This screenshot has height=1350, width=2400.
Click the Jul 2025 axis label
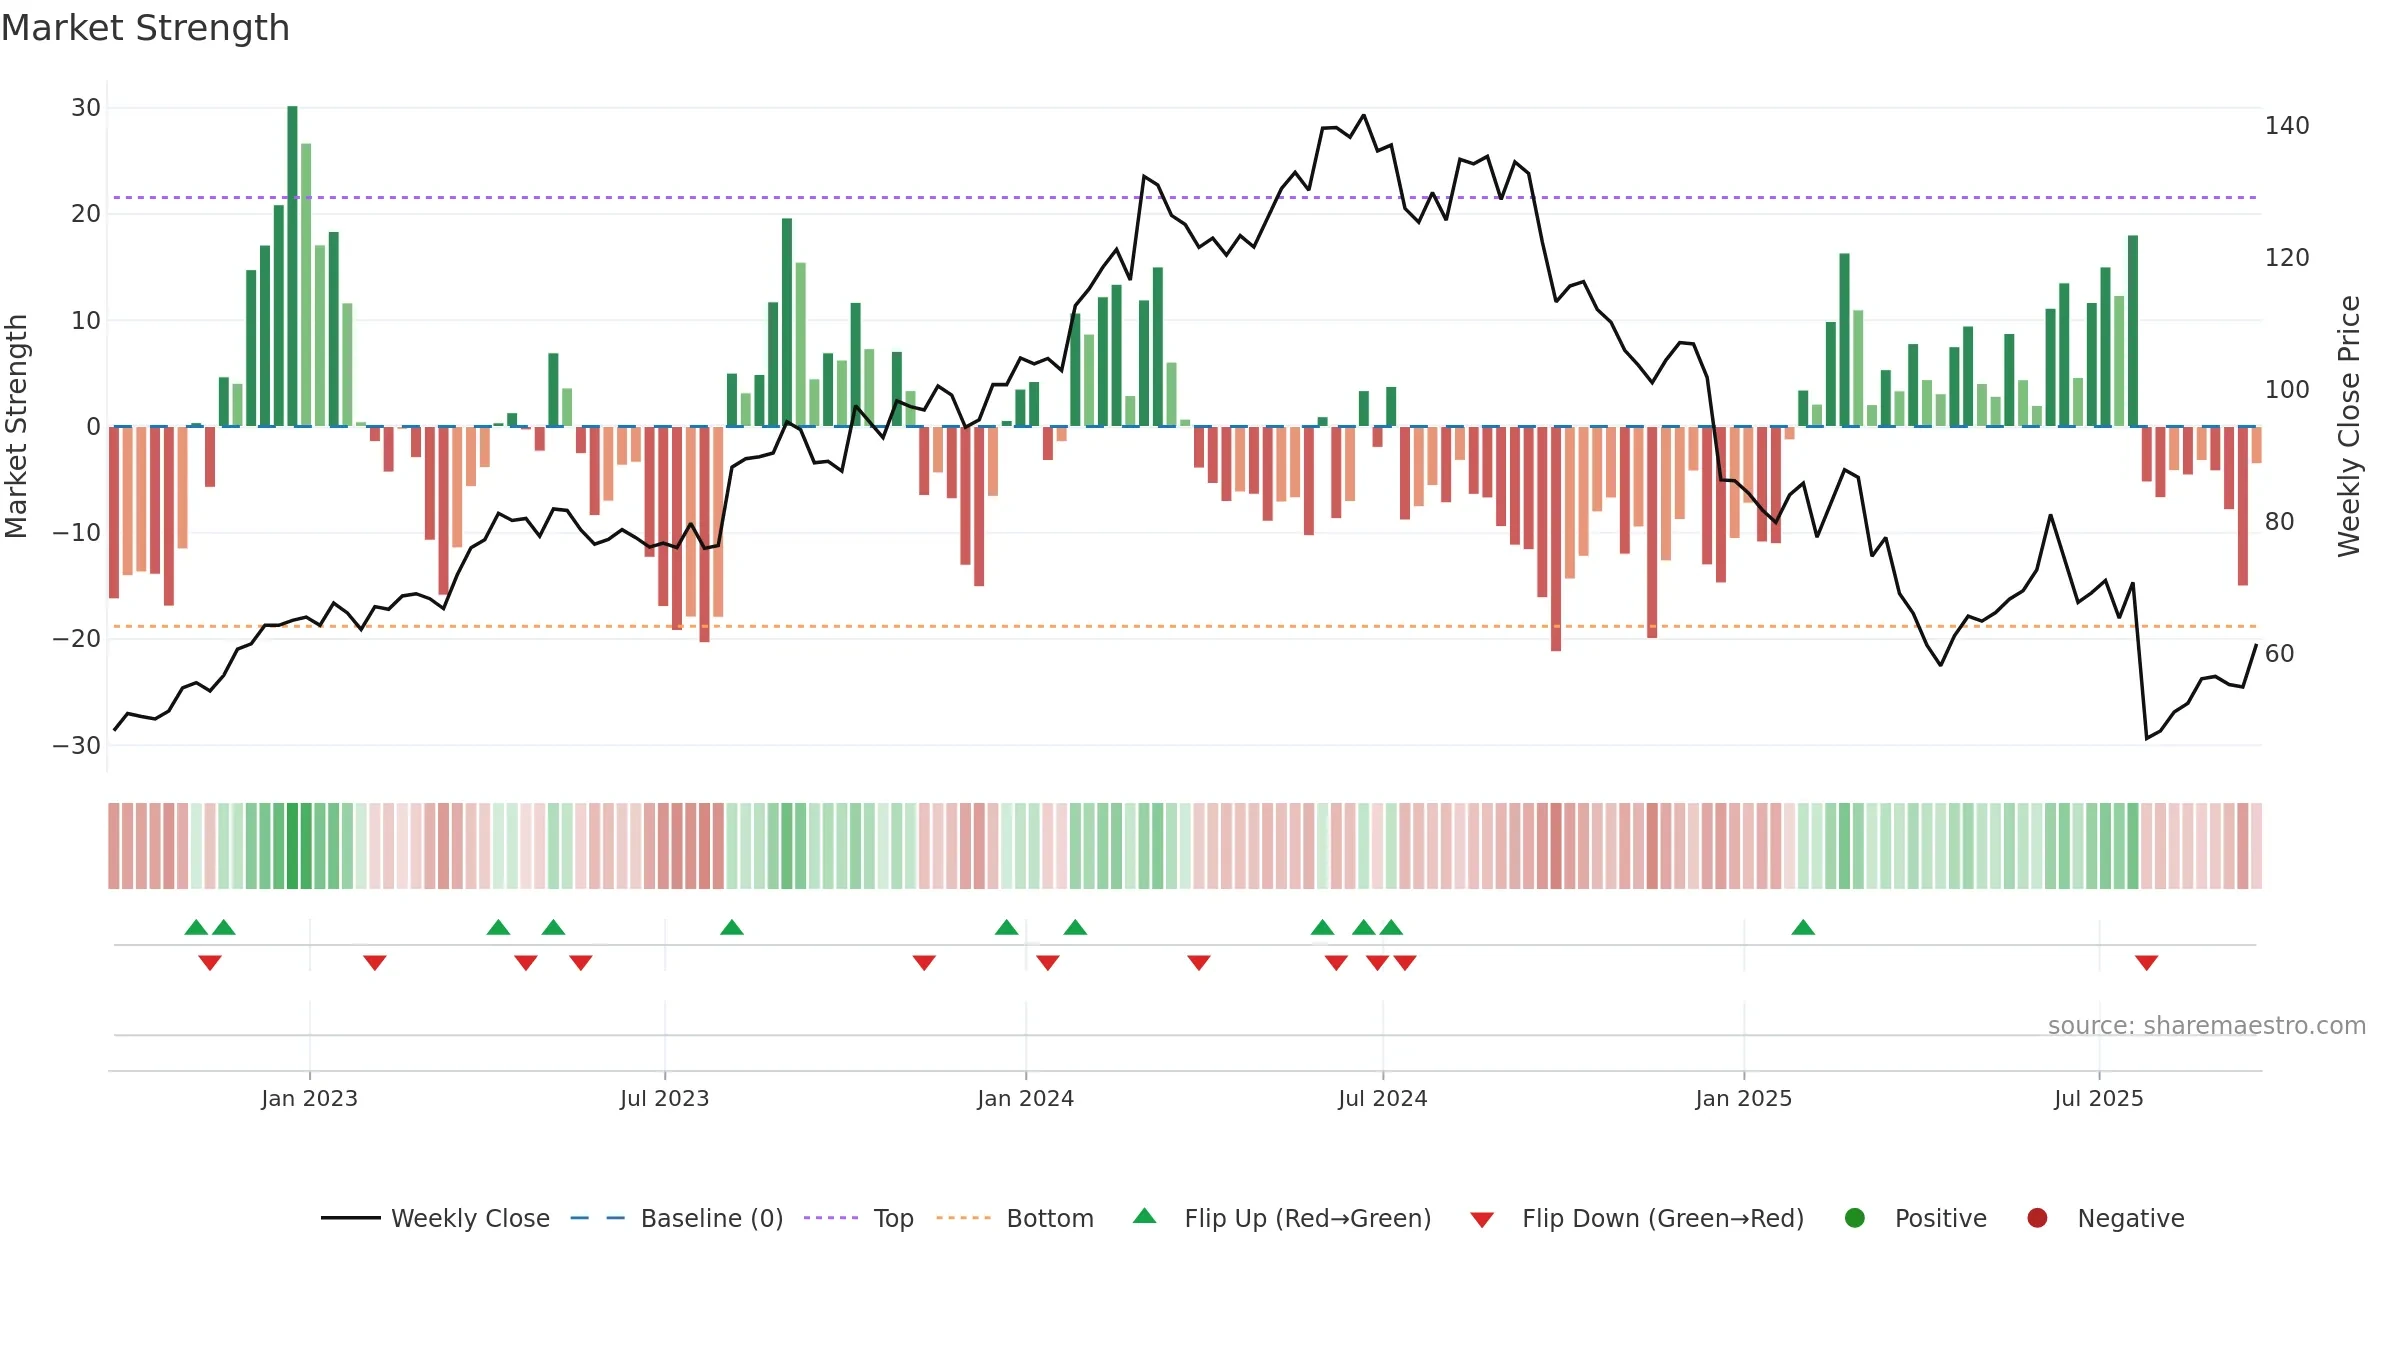[x=2099, y=1099]
